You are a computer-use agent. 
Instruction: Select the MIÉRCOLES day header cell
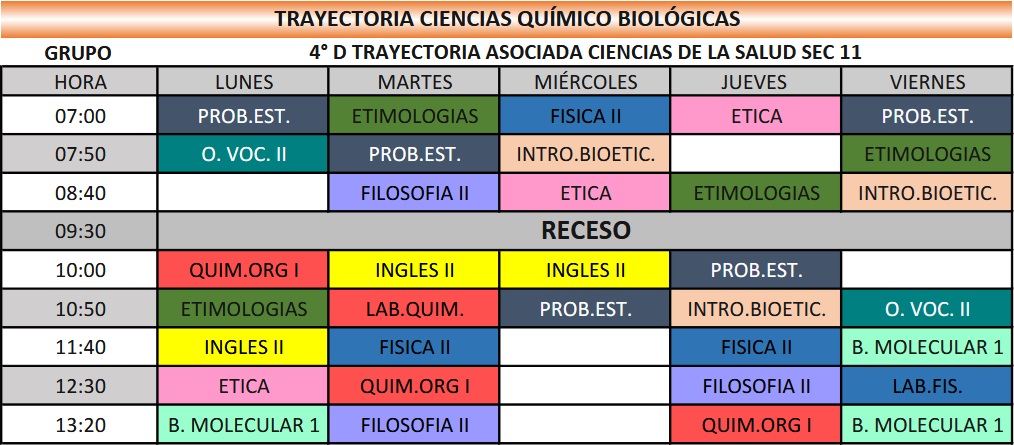click(x=585, y=82)
